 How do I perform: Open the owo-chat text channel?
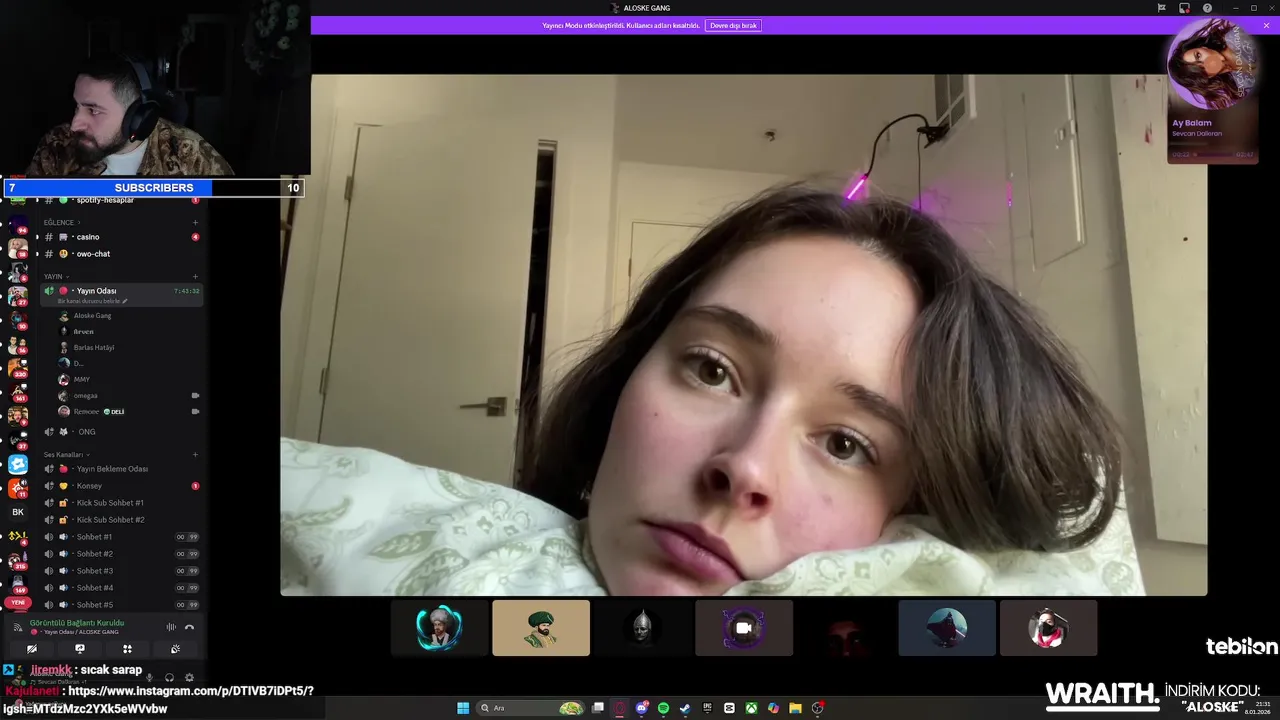tap(120, 254)
